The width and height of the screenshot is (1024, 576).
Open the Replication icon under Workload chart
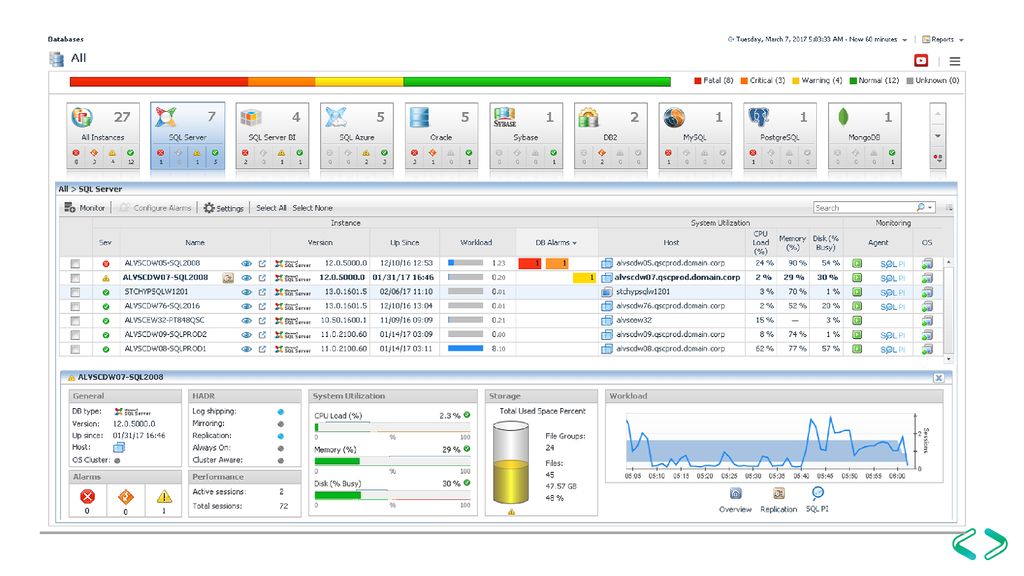tap(778, 494)
